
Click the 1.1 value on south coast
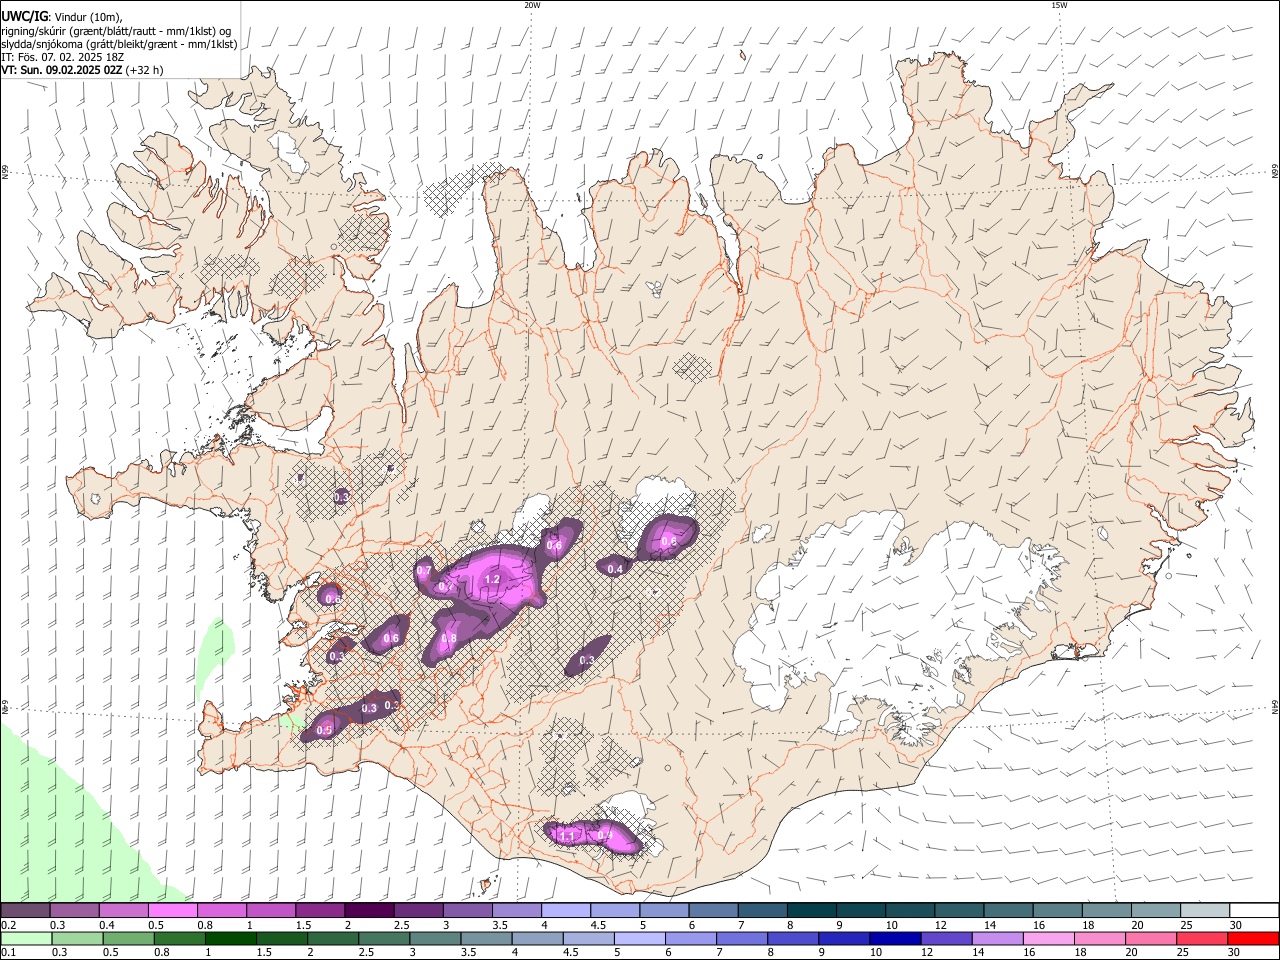(567, 836)
